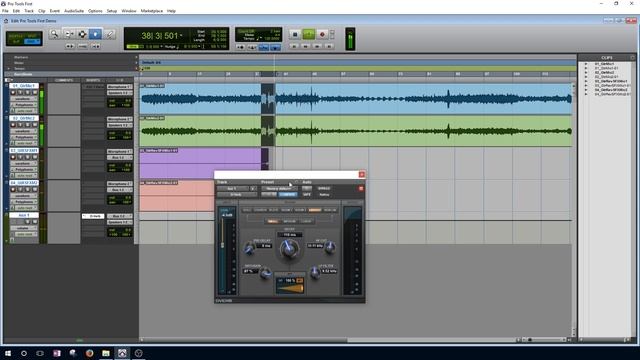Viewport: 640px width, 360px height.
Task: Enable Grid edit mode
Action: (32, 41)
